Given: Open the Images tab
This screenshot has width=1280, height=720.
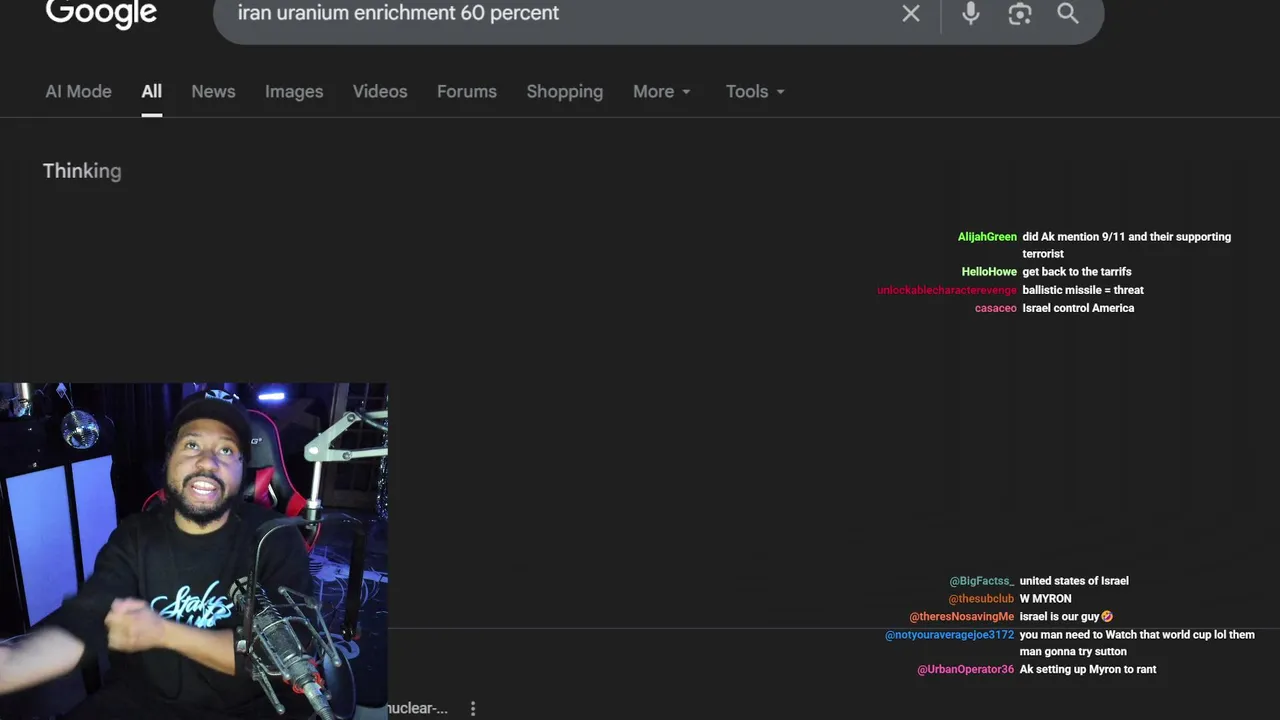Looking at the screenshot, I should [294, 91].
